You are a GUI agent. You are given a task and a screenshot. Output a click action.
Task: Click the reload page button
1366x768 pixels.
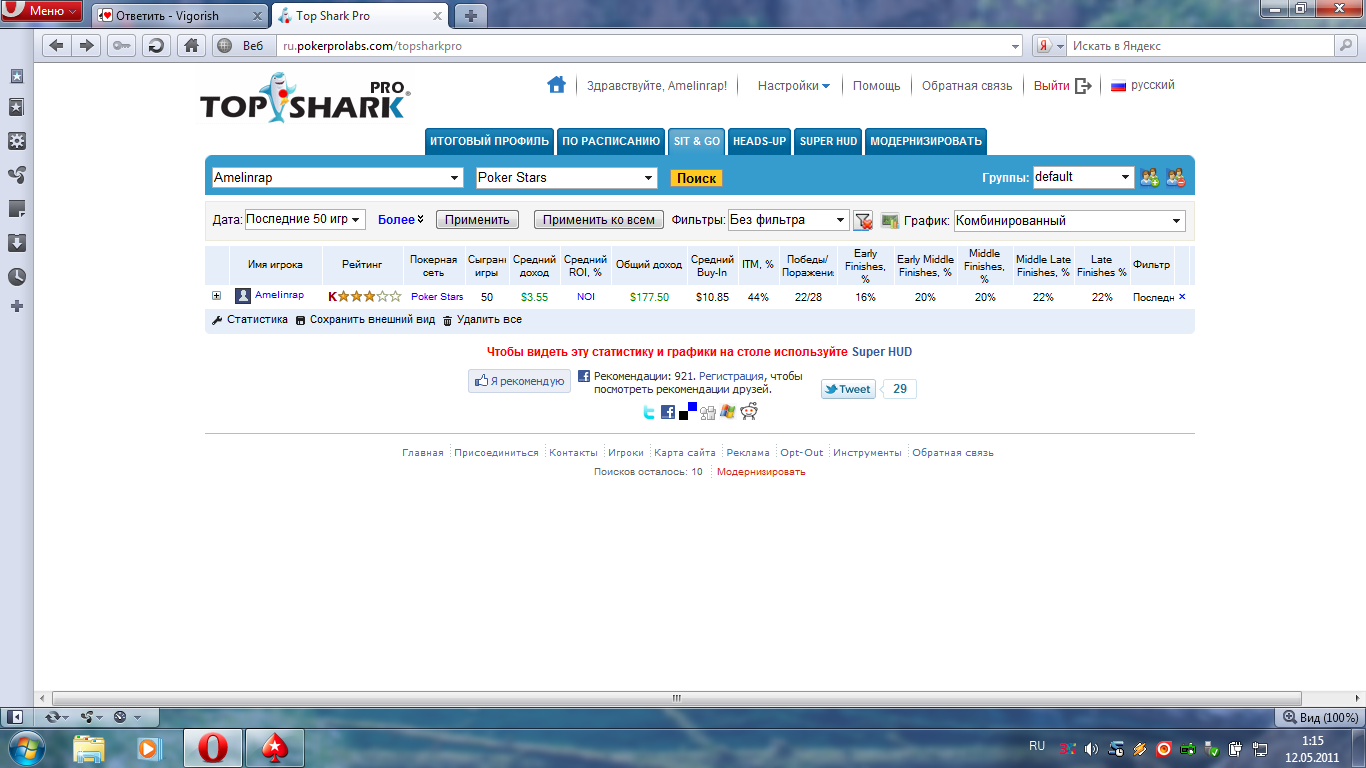[155, 46]
